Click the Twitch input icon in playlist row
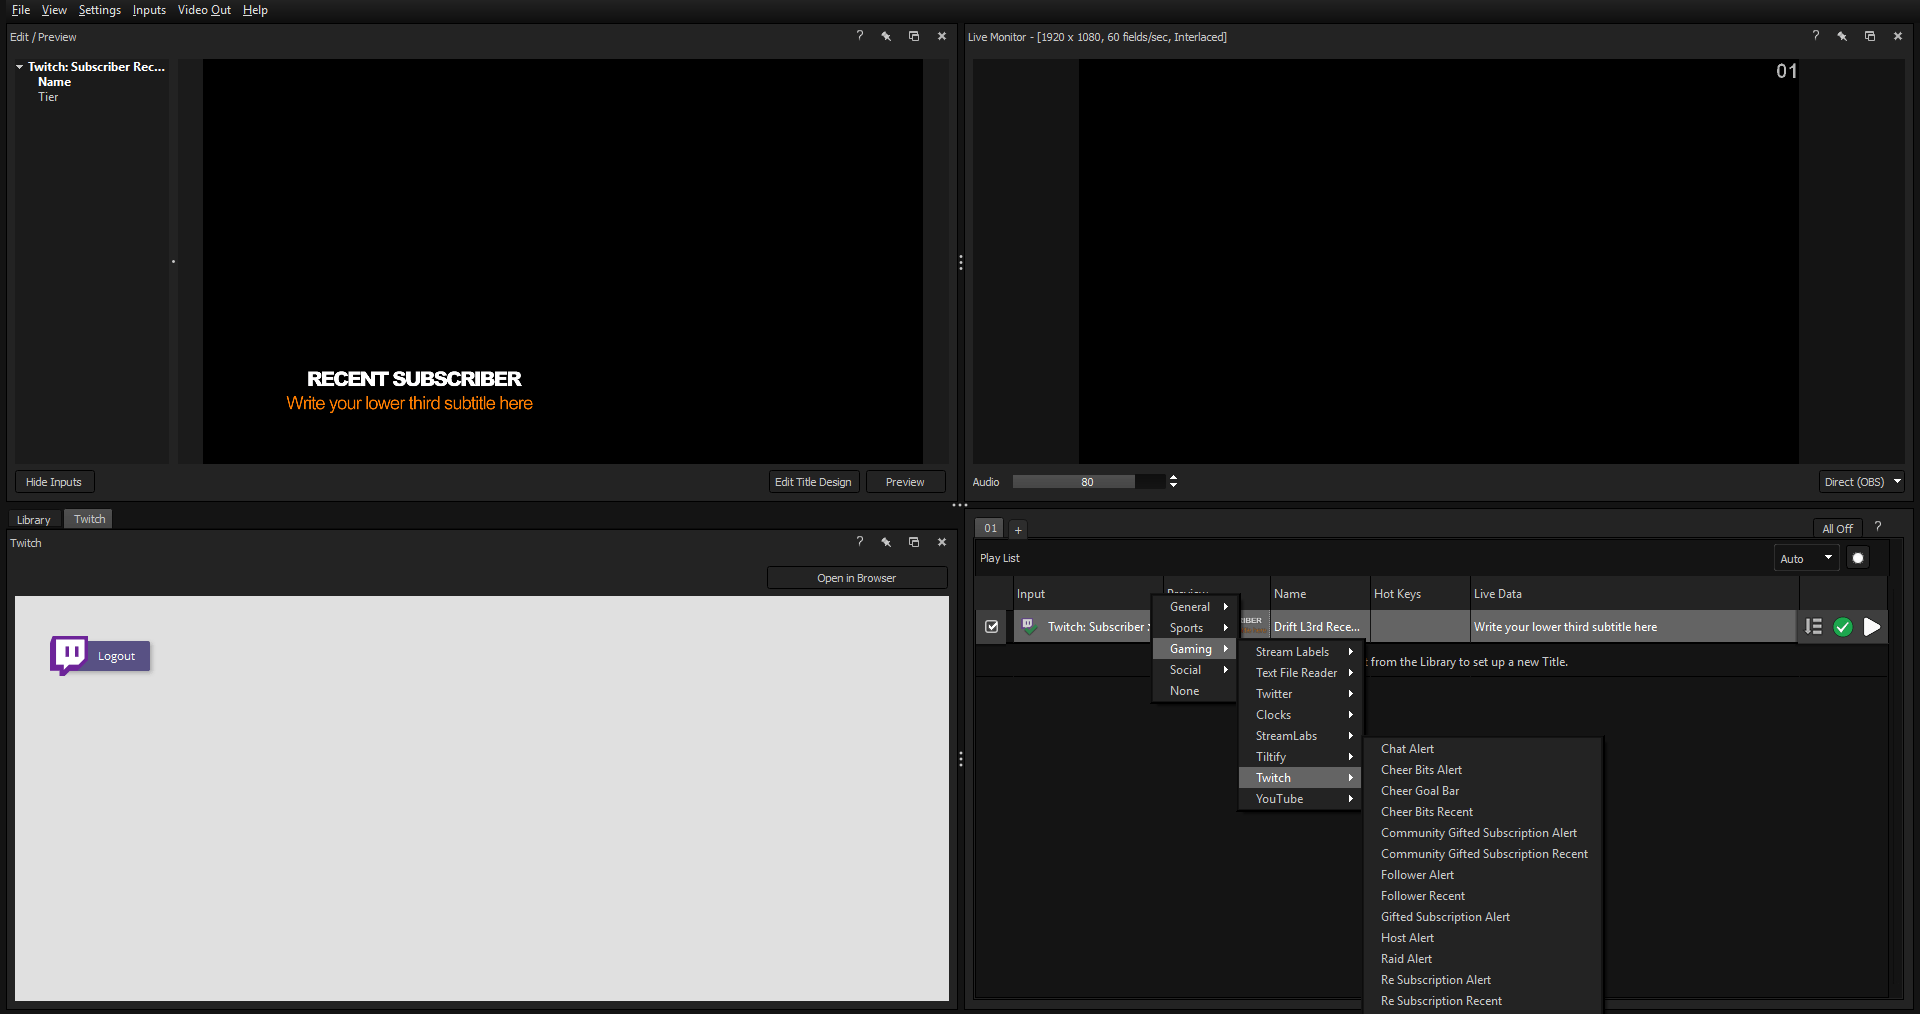The height and width of the screenshot is (1014, 1920). [1028, 626]
